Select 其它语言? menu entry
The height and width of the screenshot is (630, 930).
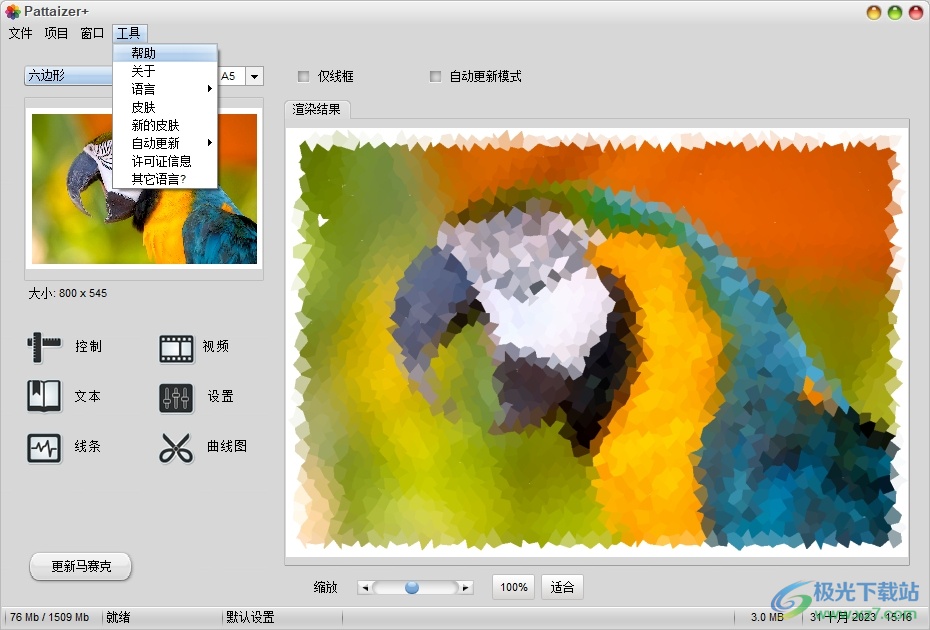(165, 179)
